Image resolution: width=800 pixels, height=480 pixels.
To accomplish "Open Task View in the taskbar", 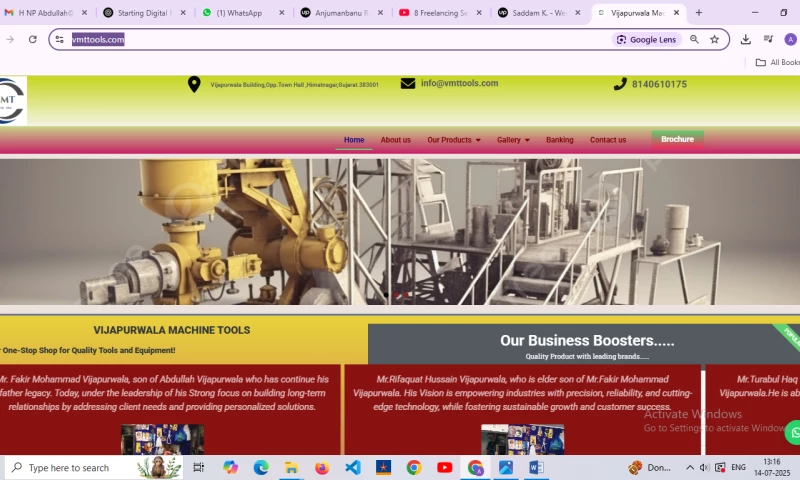I will (x=198, y=467).
